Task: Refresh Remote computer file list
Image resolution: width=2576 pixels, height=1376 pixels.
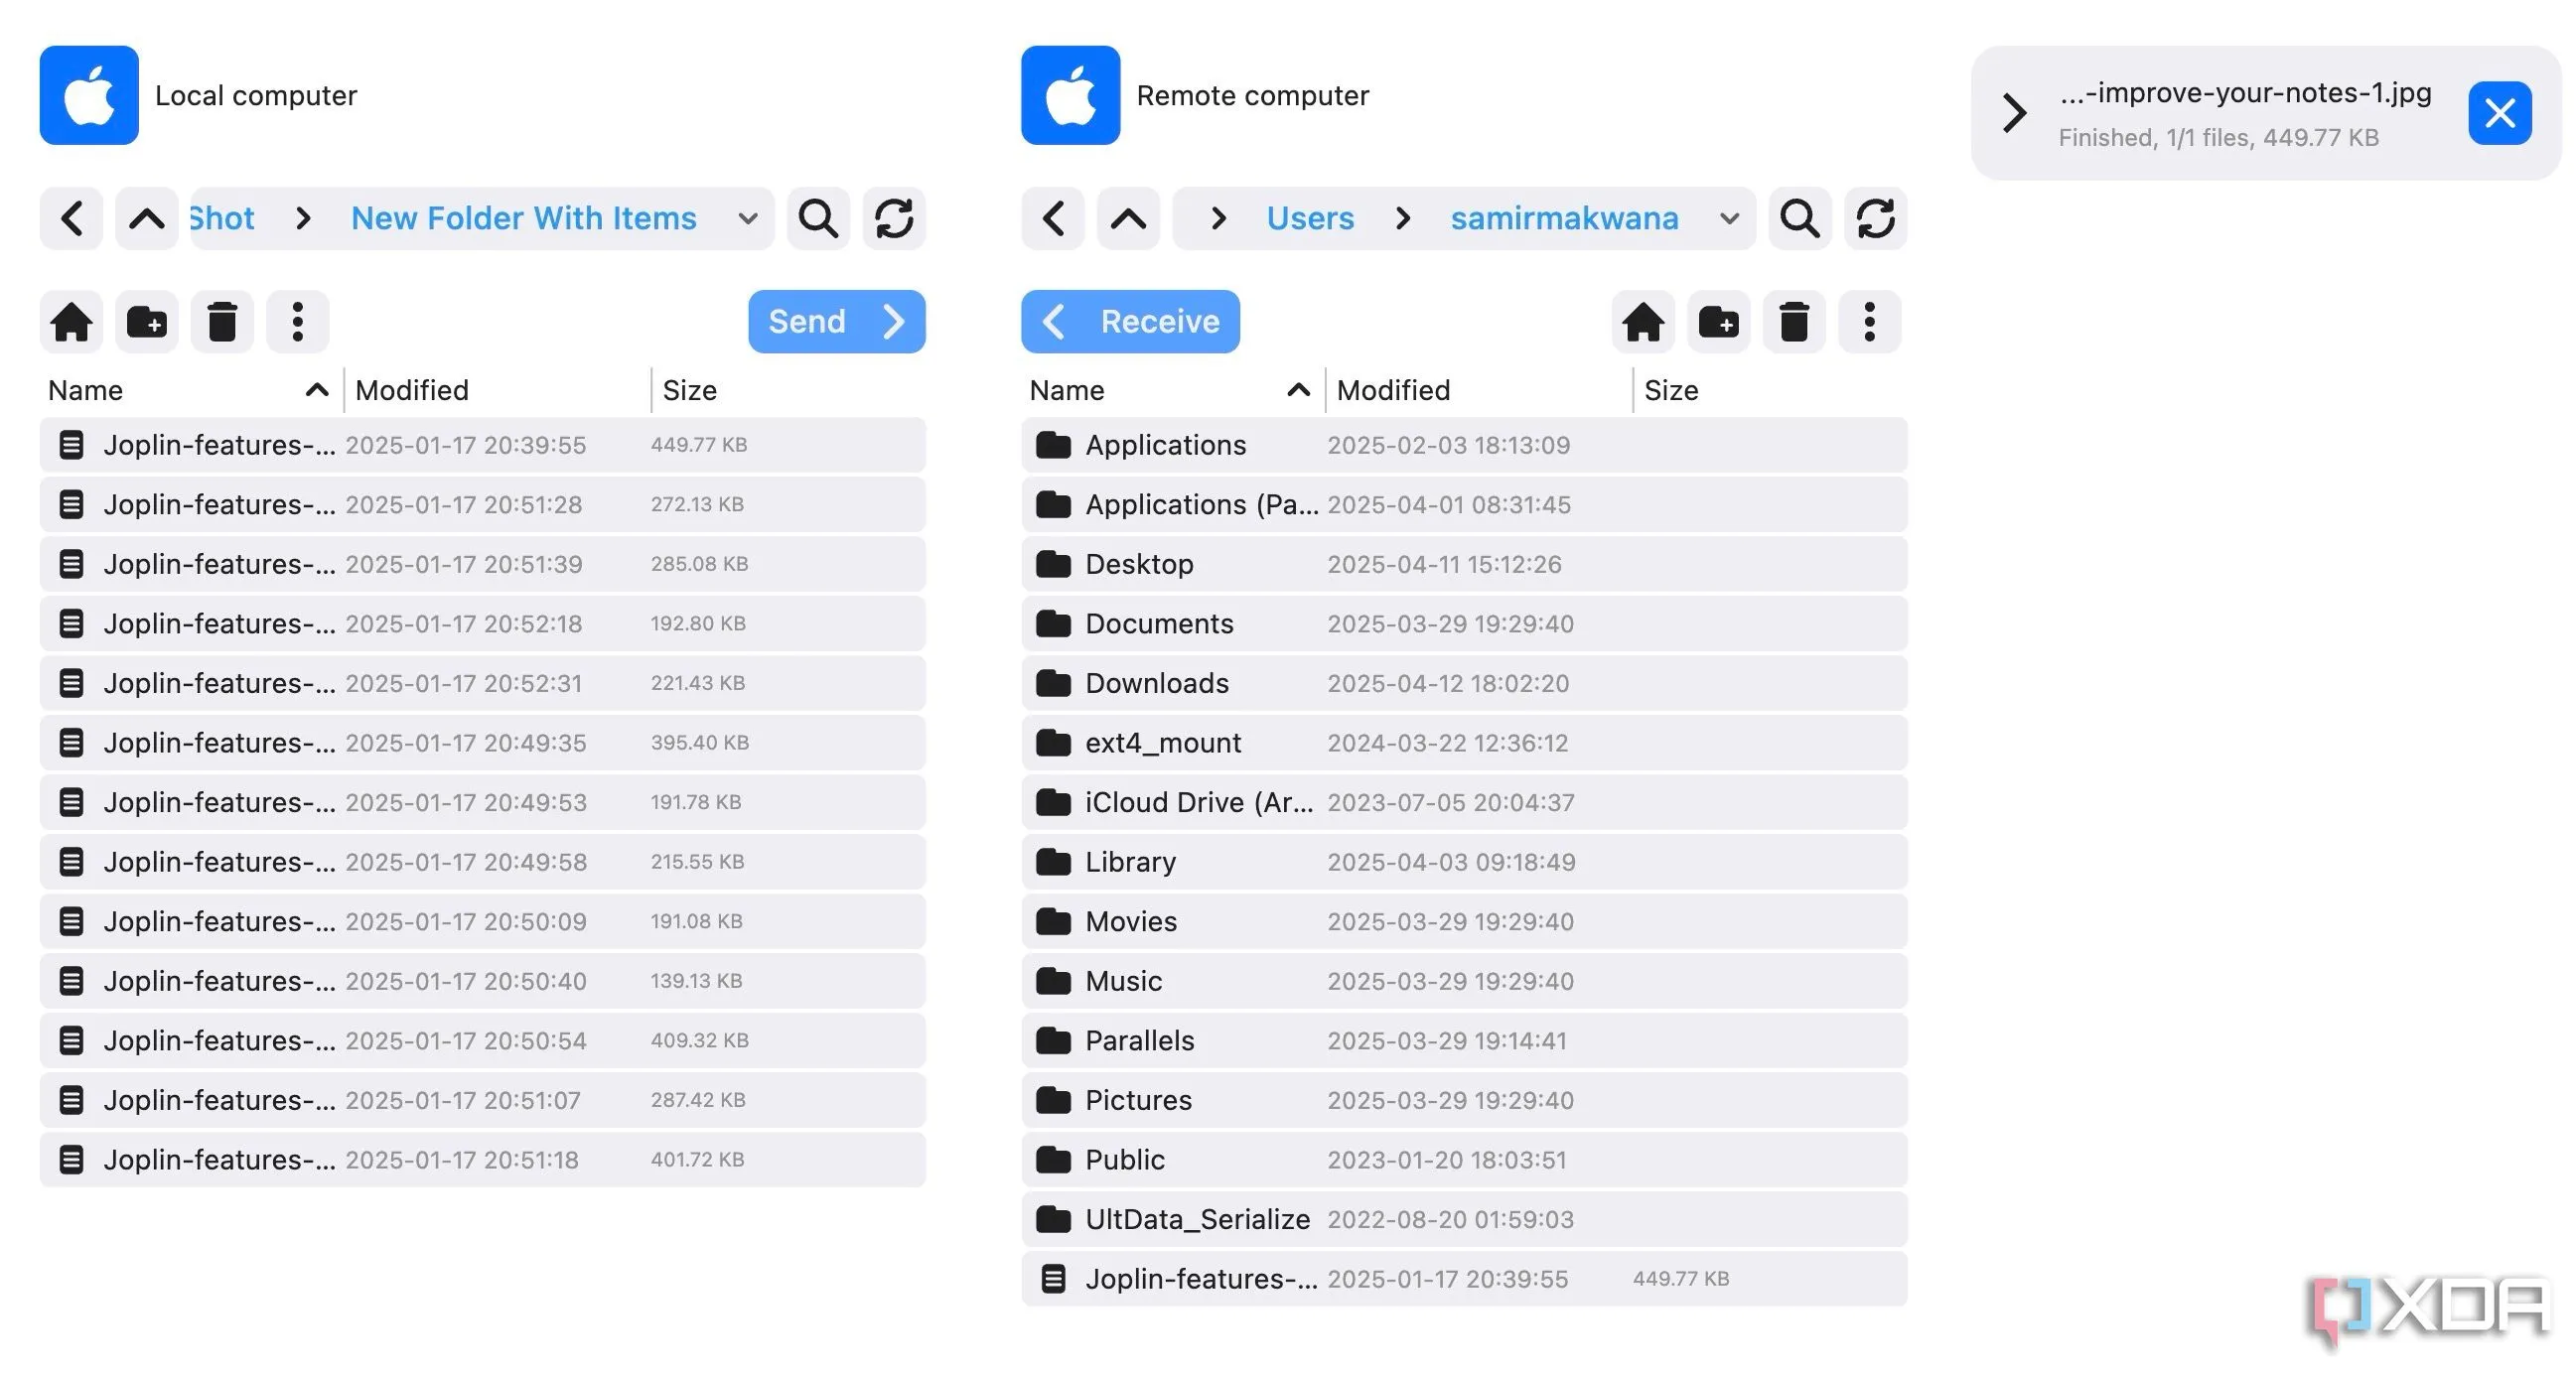Action: click(1876, 218)
